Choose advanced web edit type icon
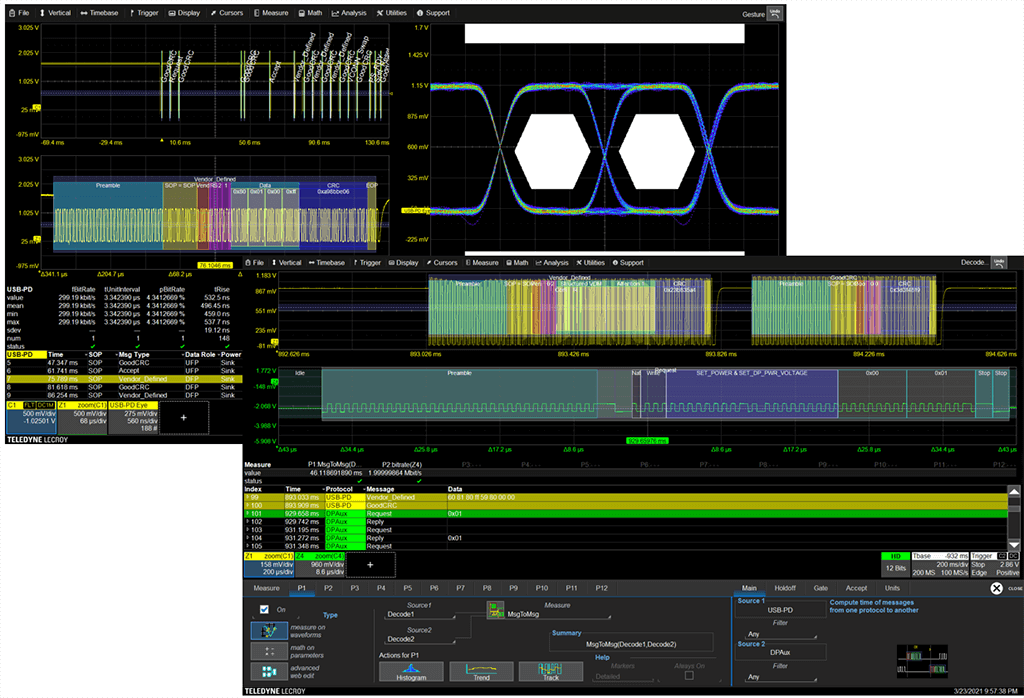 (x=268, y=673)
